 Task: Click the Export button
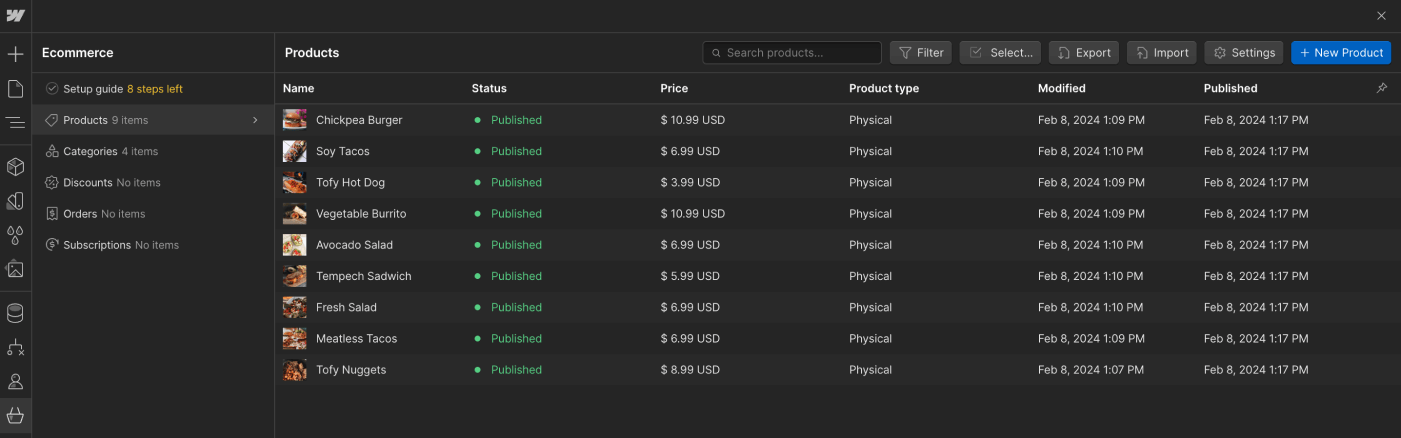pyautogui.click(x=1084, y=53)
